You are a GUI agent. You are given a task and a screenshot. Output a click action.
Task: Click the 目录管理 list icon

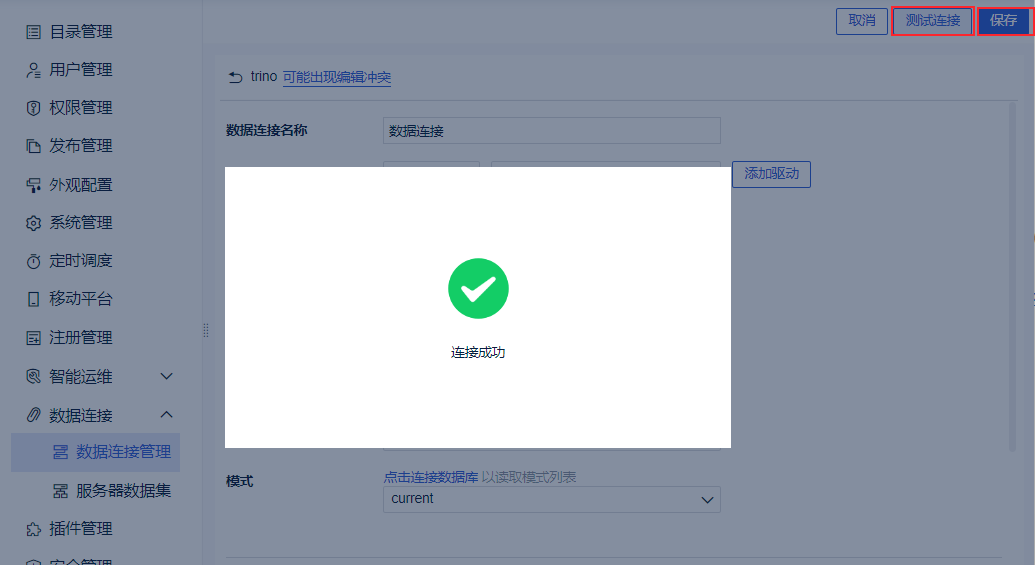33,32
